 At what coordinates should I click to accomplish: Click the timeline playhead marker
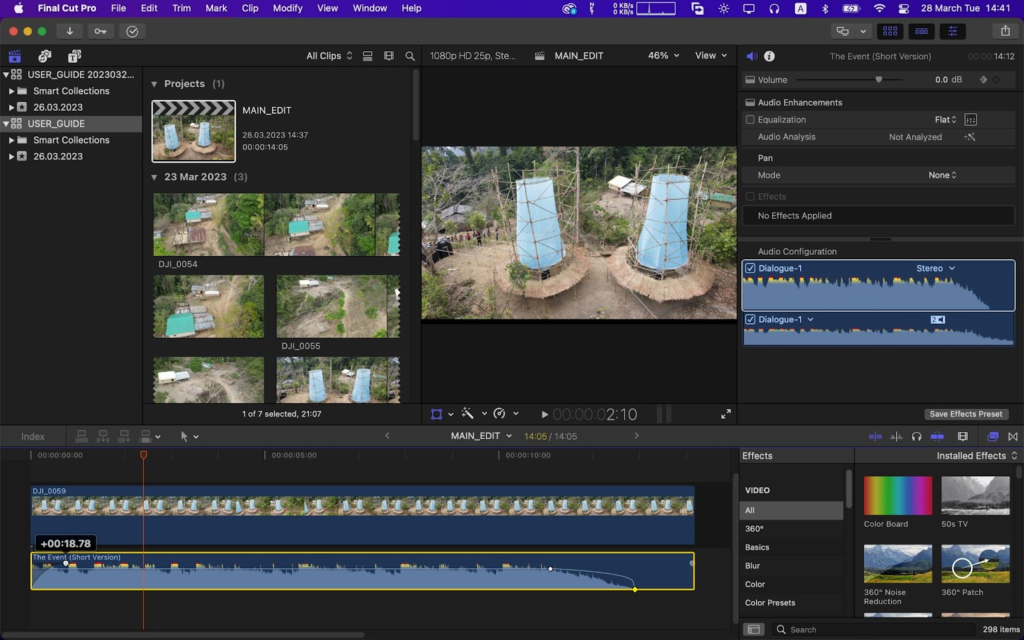[x=144, y=455]
